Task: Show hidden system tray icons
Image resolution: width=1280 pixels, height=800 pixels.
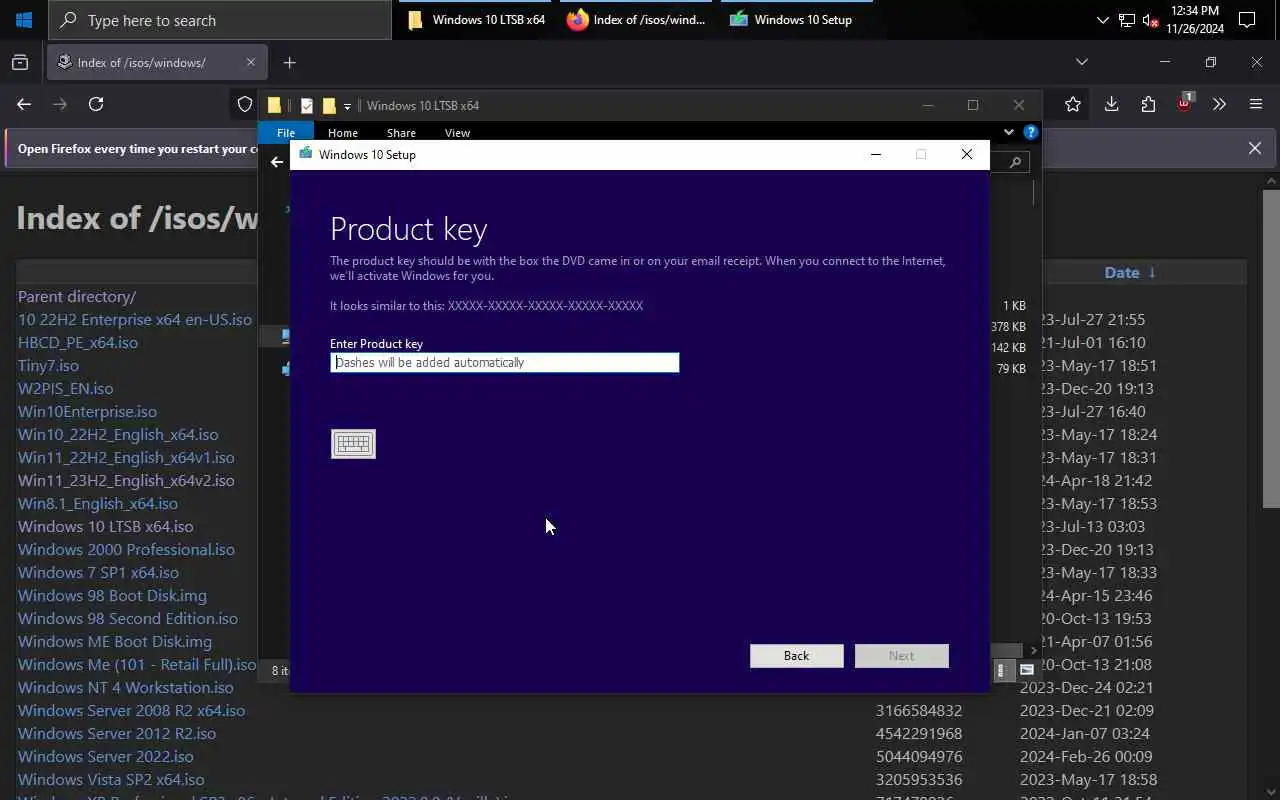Action: point(1102,20)
